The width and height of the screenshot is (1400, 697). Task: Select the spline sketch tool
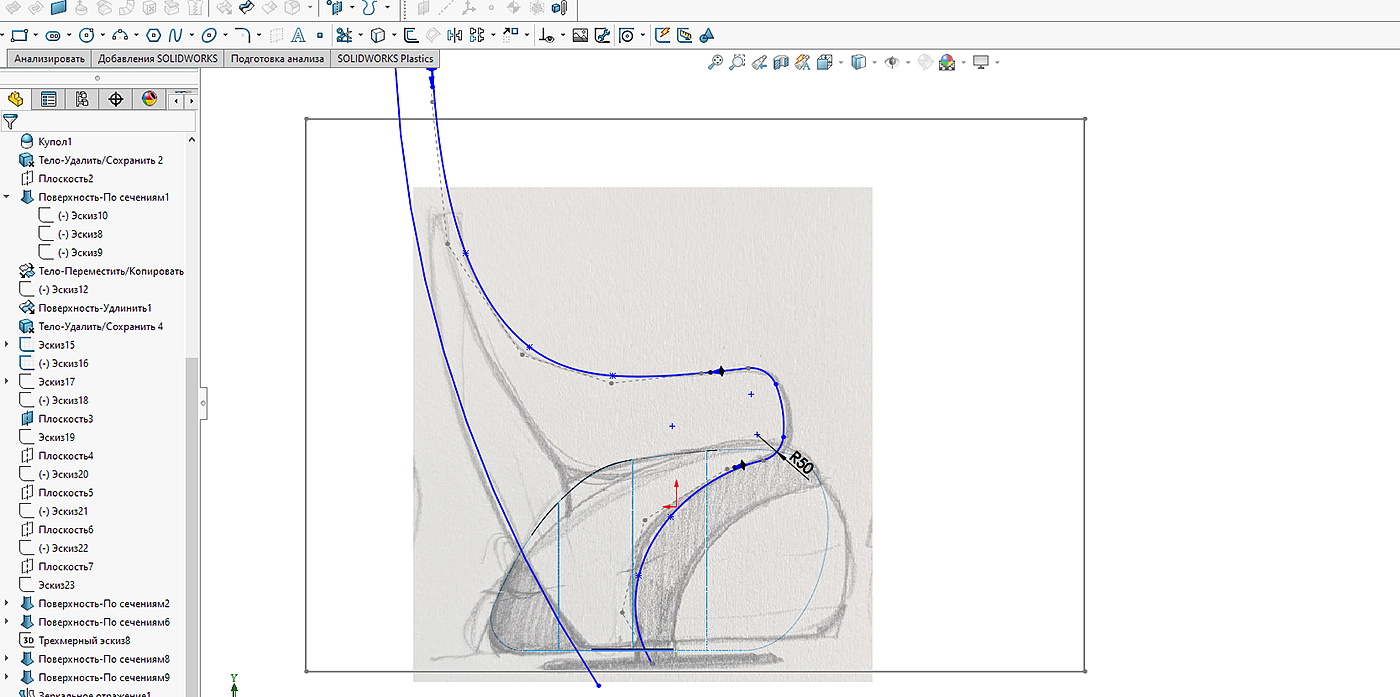pyautogui.click(x=174, y=36)
